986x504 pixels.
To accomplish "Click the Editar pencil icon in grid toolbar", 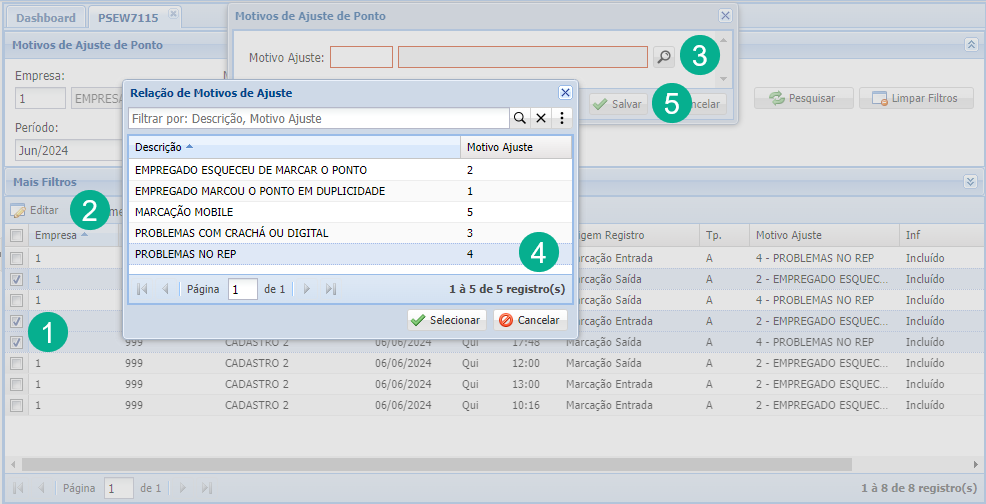I will click(x=18, y=211).
